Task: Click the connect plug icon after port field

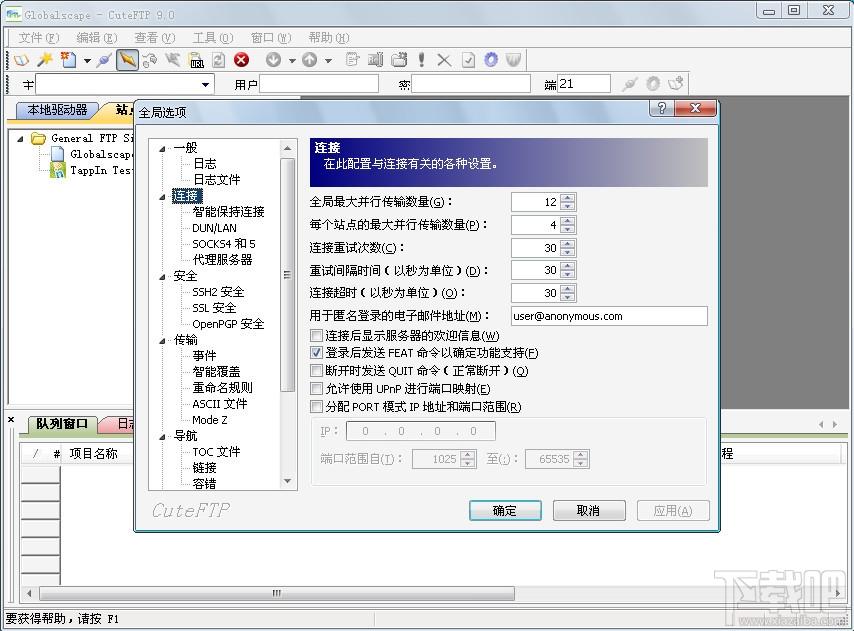Action: pyautogui.click(x=630, y=84)
